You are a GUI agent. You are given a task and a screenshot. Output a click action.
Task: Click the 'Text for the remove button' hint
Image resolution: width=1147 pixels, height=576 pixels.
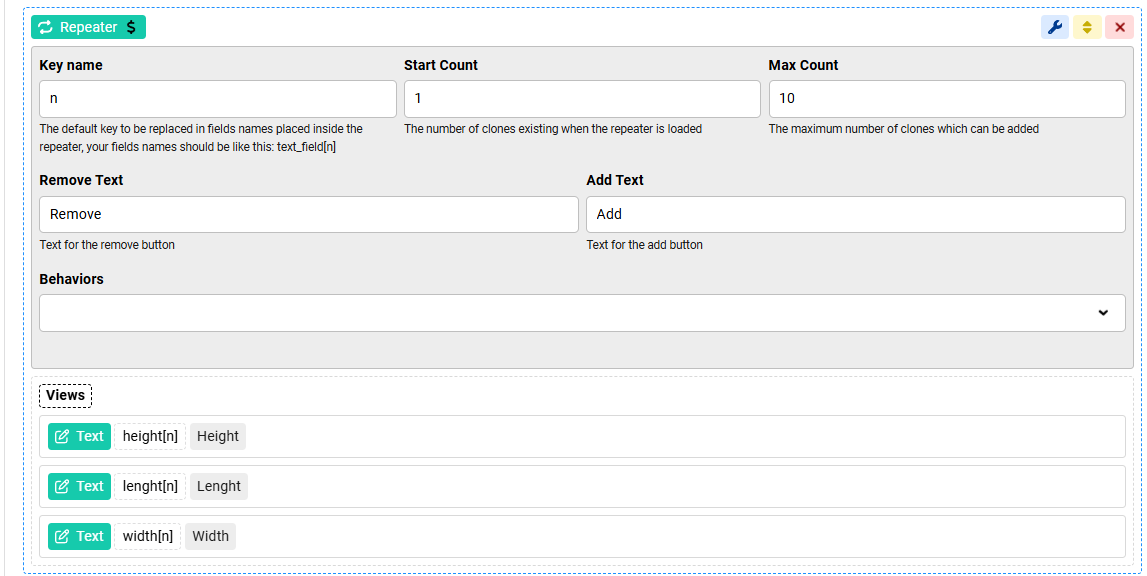click(108, 244)
